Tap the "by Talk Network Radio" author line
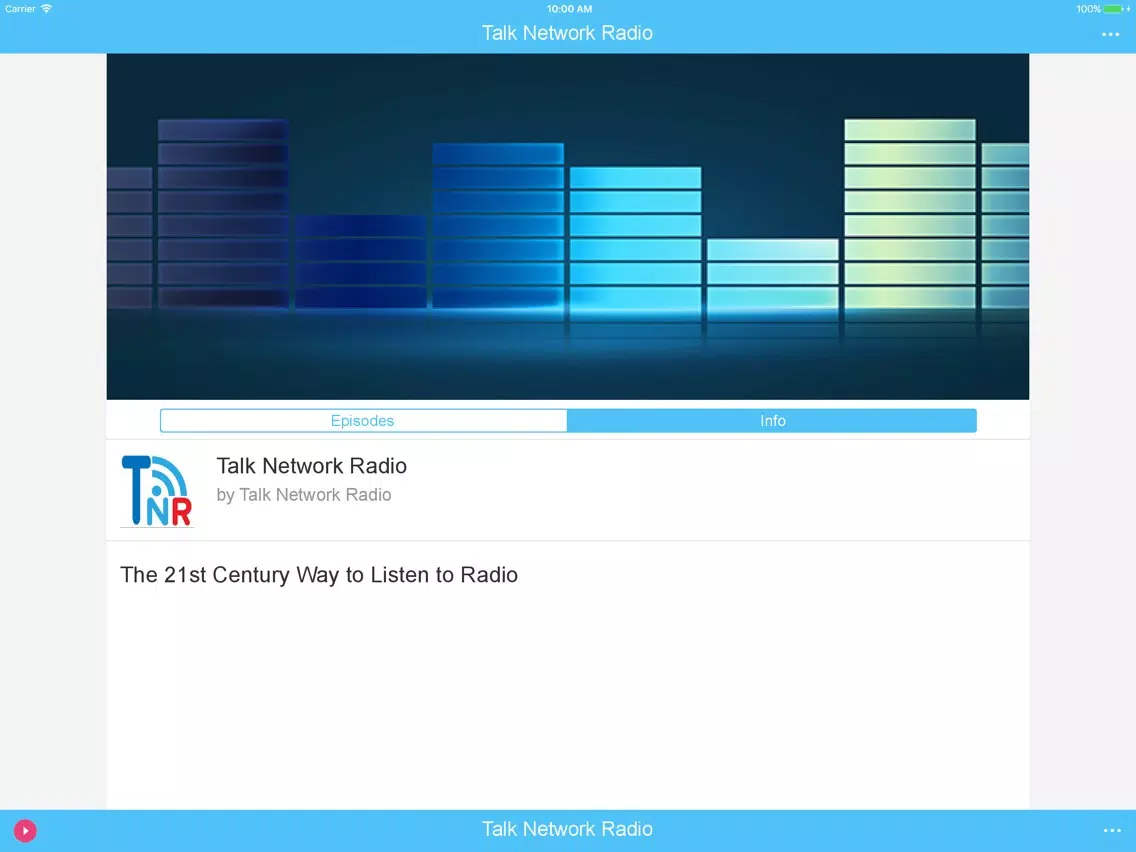Screen dimensions: 1136x852 (x=303, y=495)
